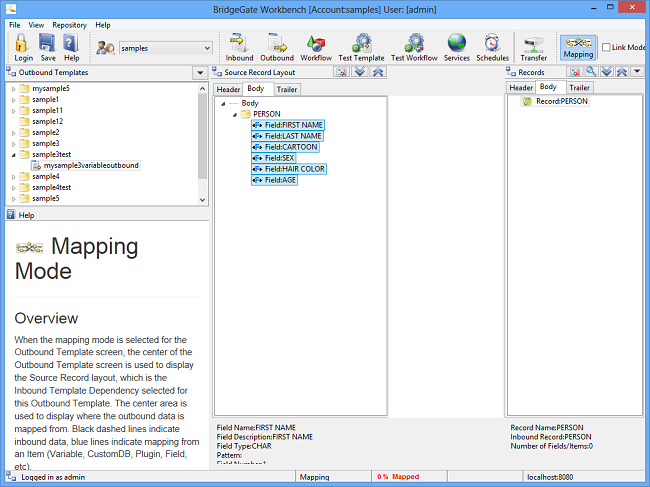Click the Help panel question icon

(x=11, y=215)
